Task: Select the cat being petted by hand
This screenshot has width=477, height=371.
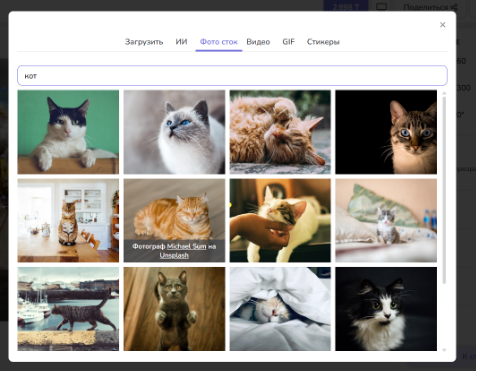Action: coord(280,220)
